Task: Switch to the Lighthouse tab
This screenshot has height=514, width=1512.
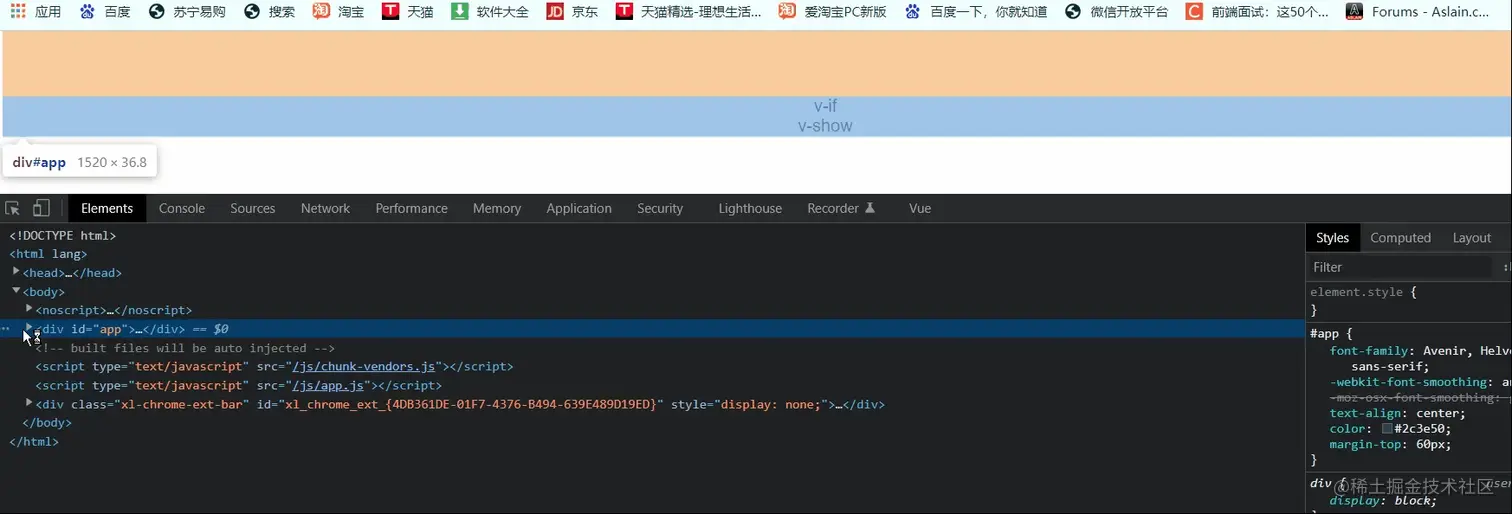Action: [750, 208]
